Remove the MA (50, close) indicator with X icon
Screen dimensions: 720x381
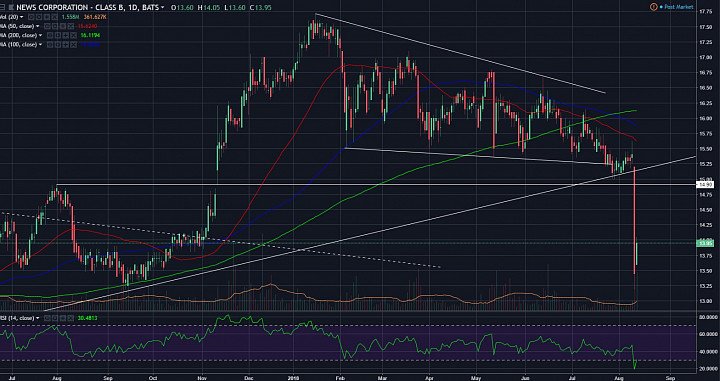[x=70, y=26]
